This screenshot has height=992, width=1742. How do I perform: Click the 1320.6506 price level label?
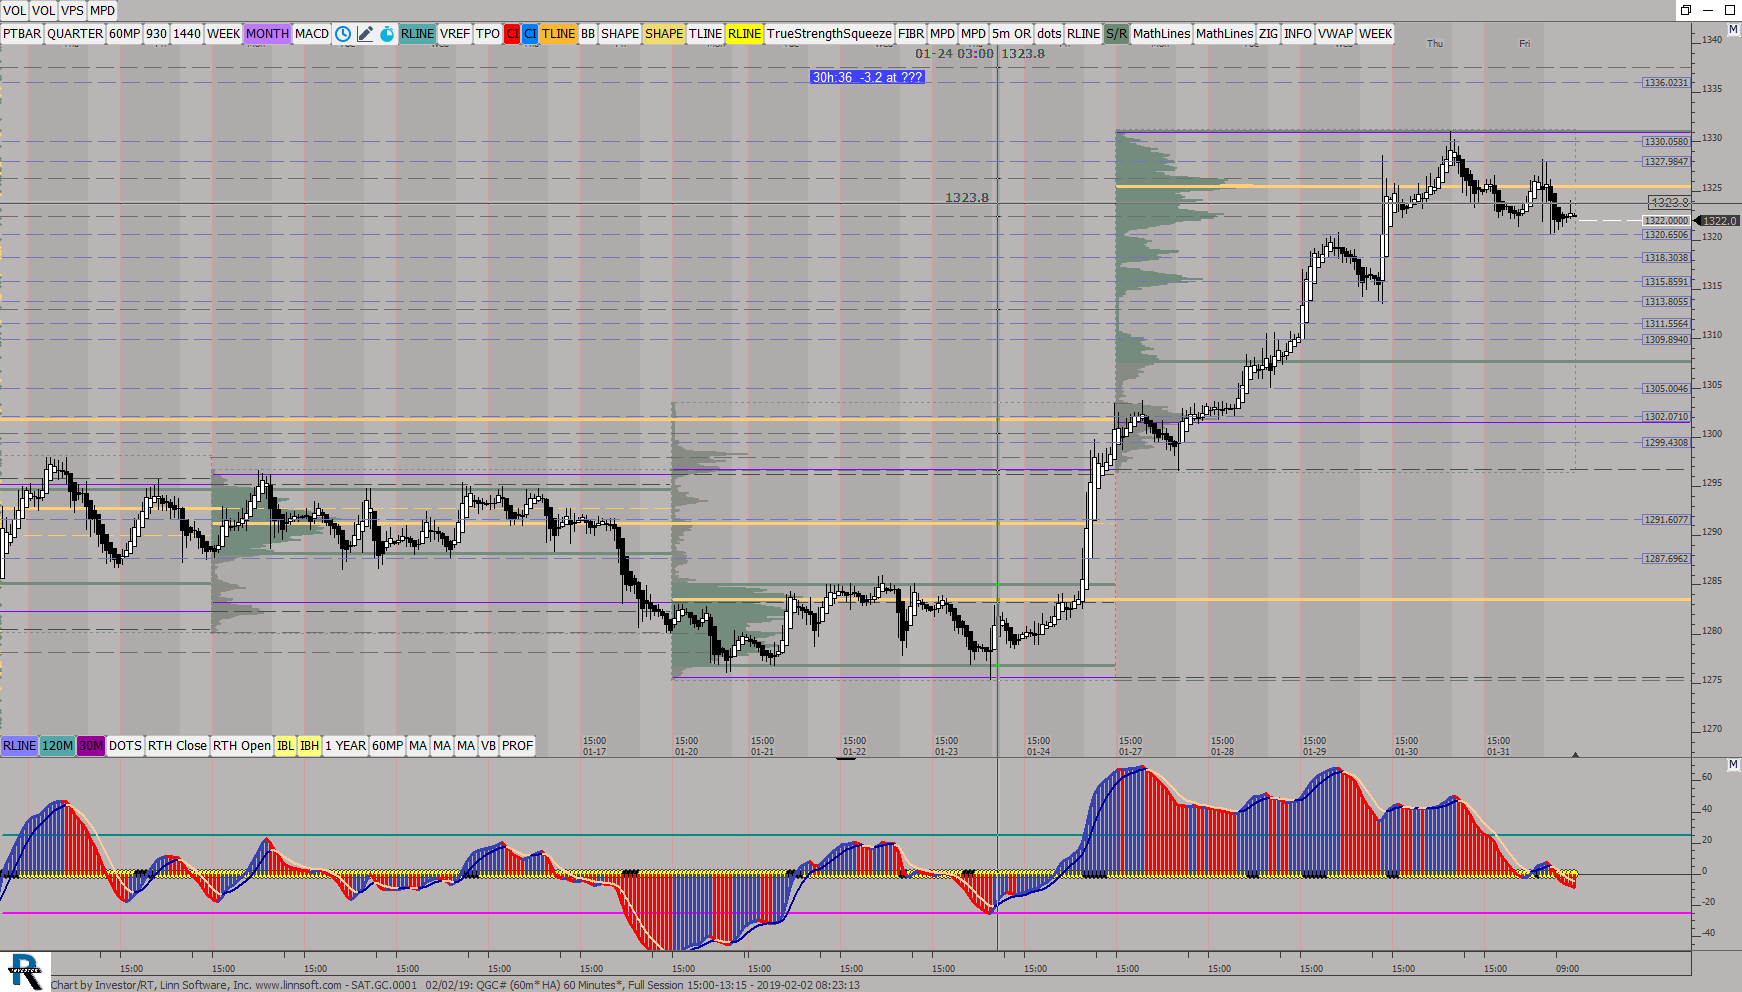tap(1666, 235)
